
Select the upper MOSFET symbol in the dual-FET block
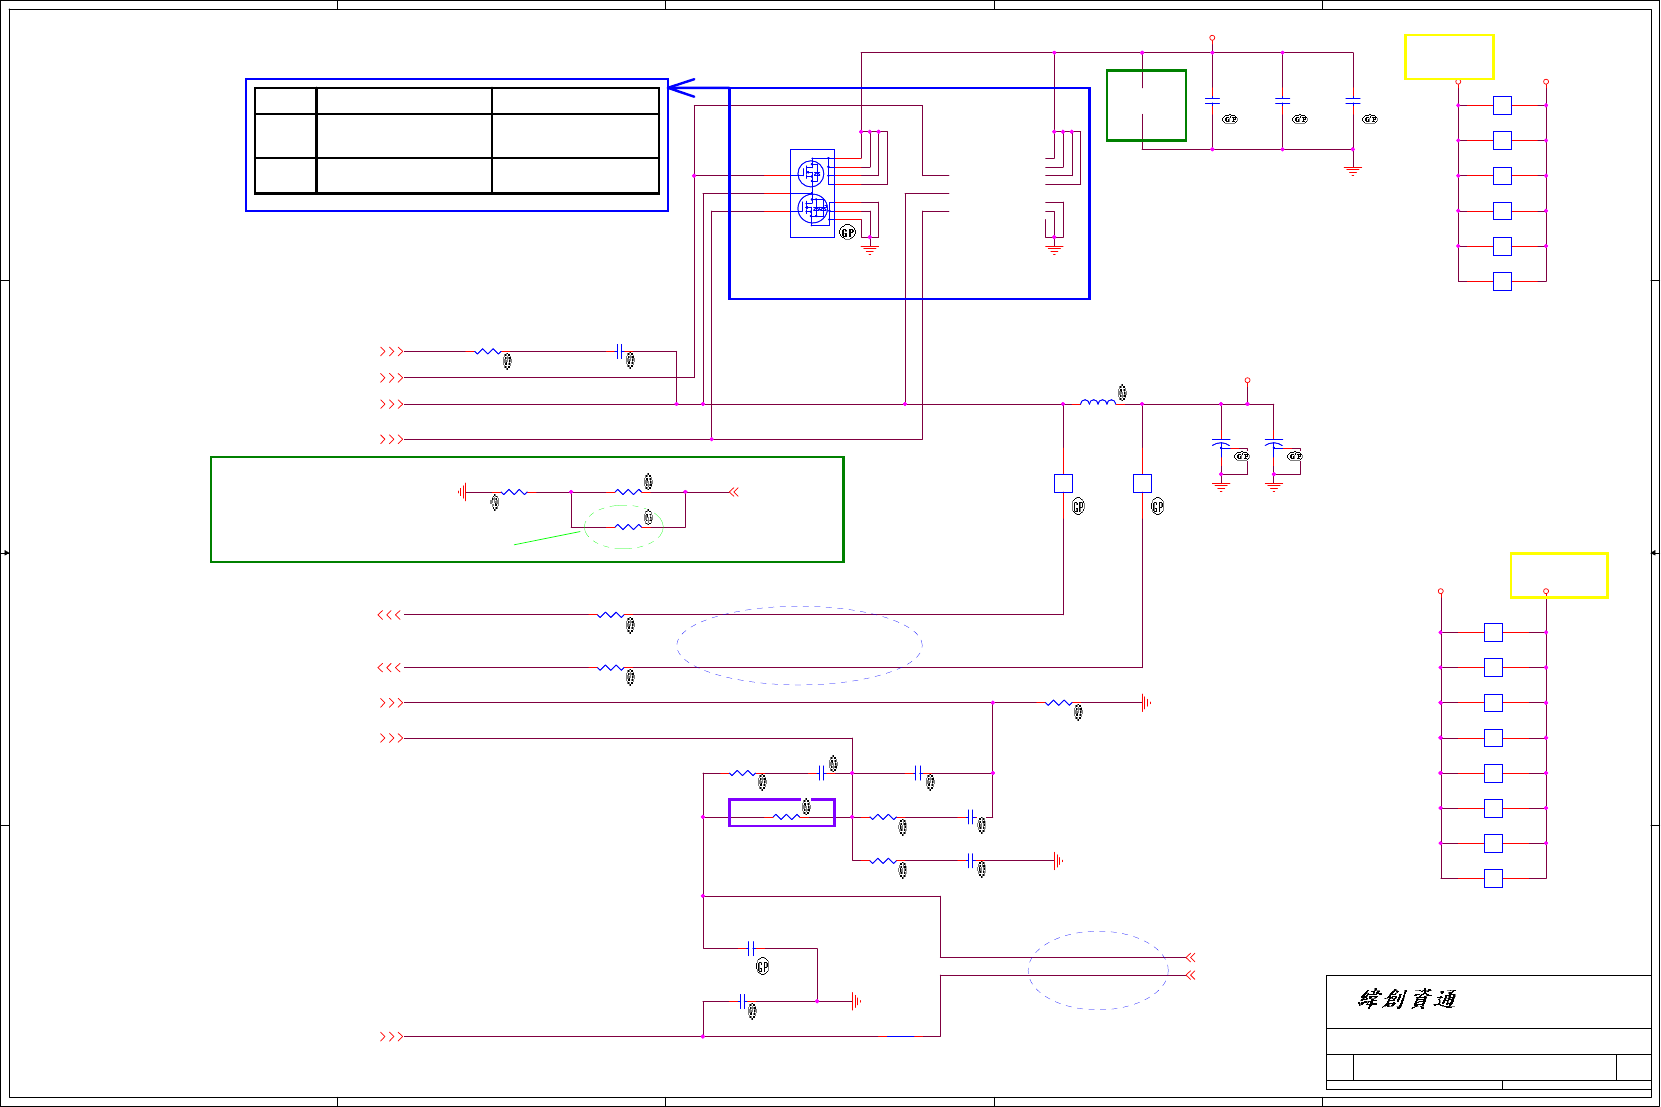810,173
